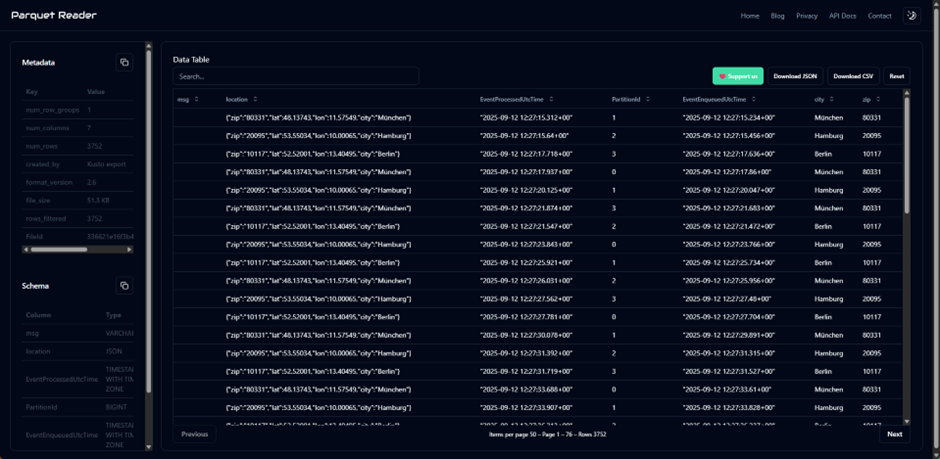Go to the Blog page
940x459 pixels.
click(778, 16)
